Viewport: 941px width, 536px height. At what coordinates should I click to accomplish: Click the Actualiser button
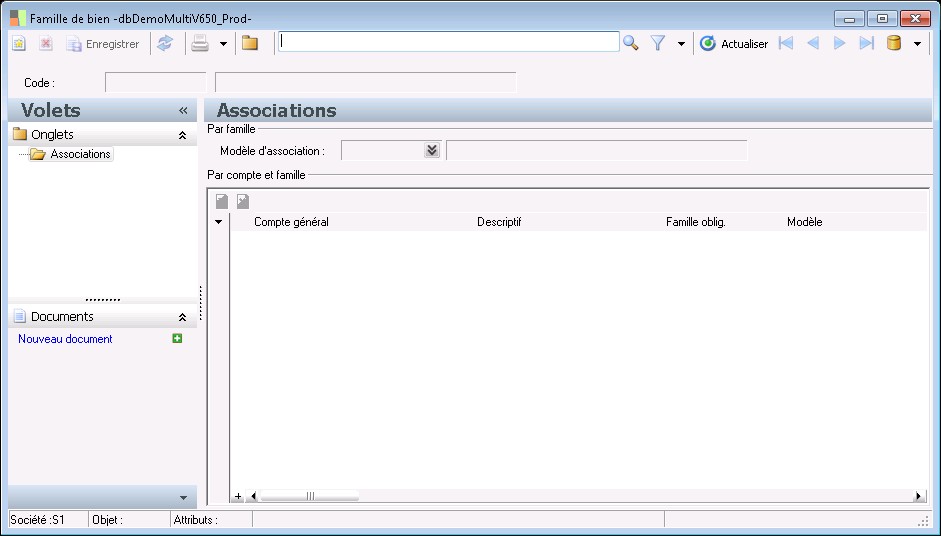pyautogui.click(x=734, y=44)
